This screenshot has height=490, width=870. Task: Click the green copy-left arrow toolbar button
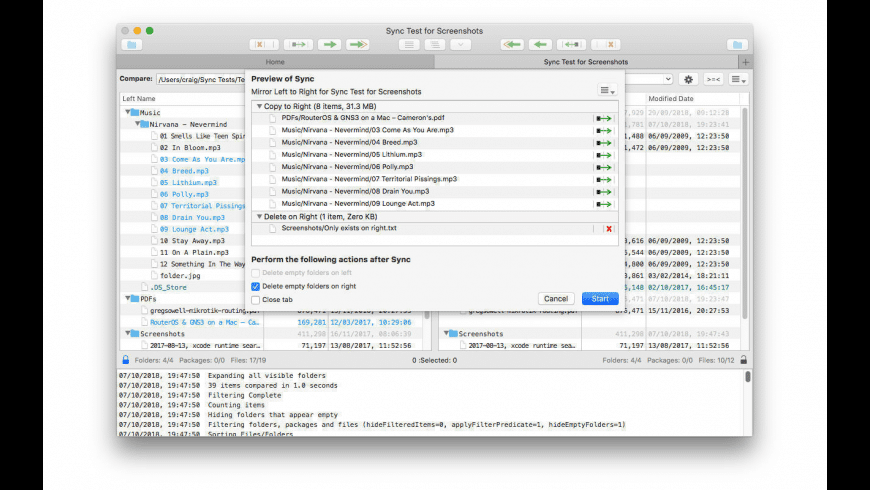pos(541,45)
